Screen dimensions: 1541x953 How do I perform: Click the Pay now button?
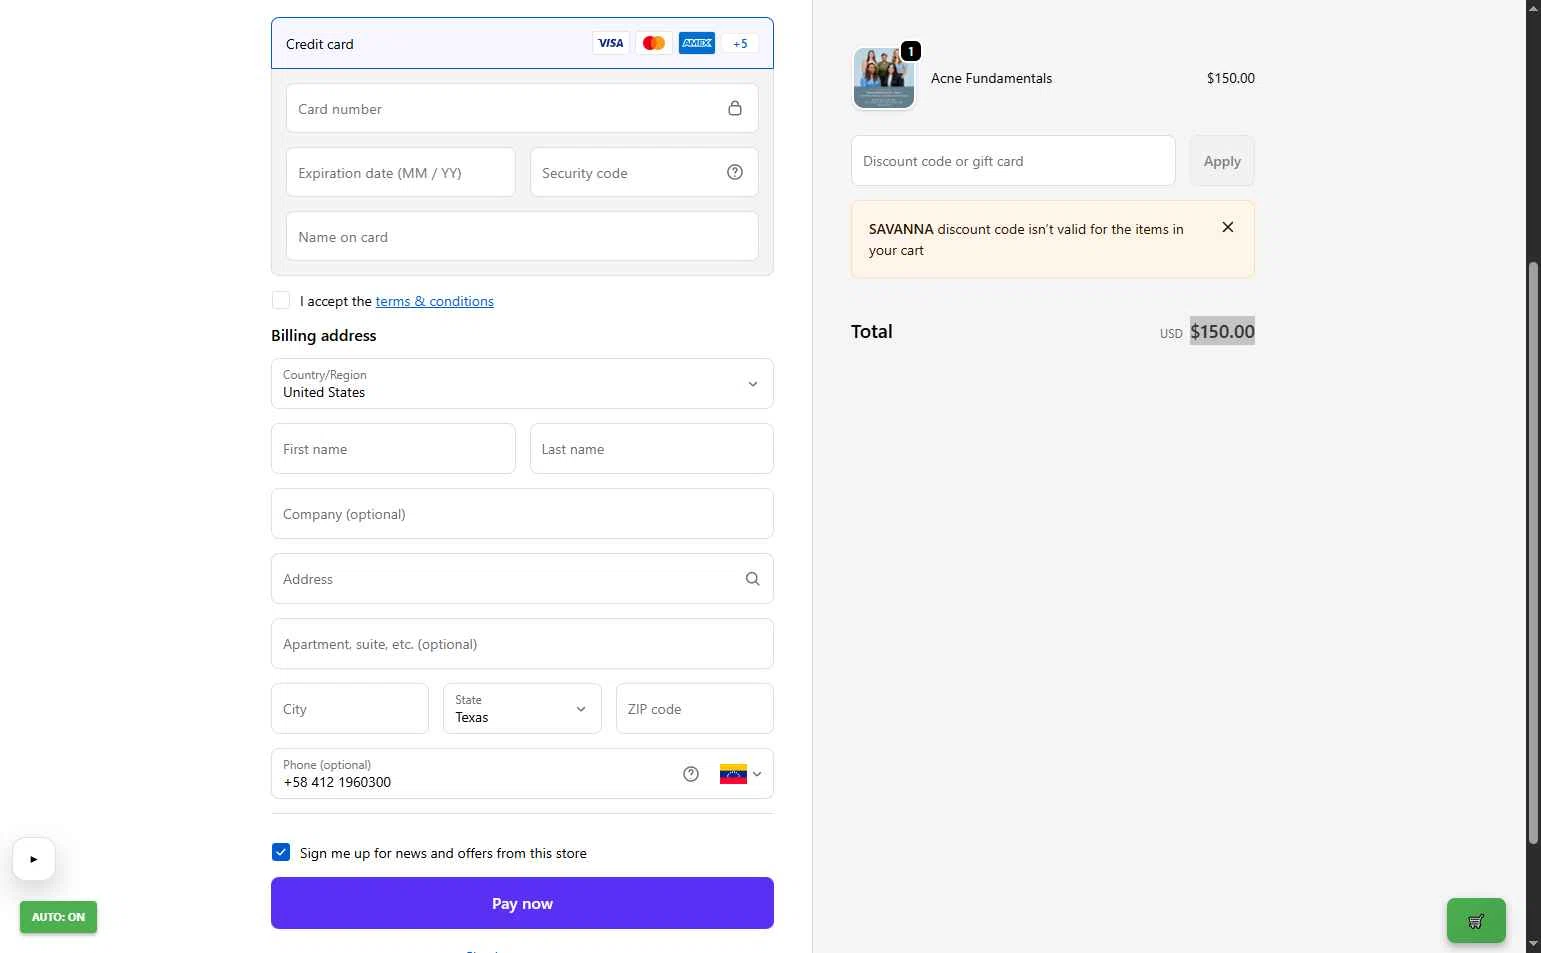tap(522, 903)
